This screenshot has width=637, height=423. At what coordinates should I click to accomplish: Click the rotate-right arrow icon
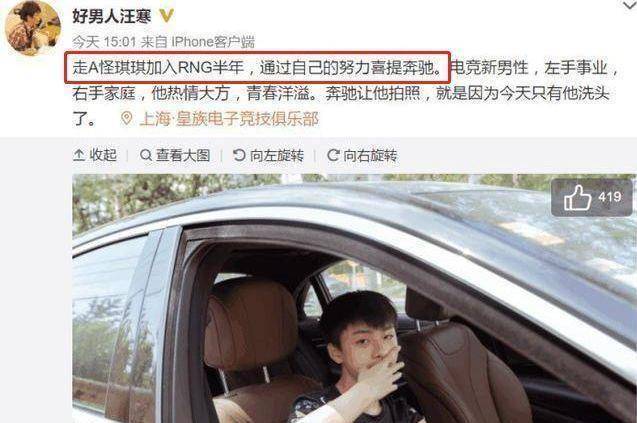[x=333, y=155]
